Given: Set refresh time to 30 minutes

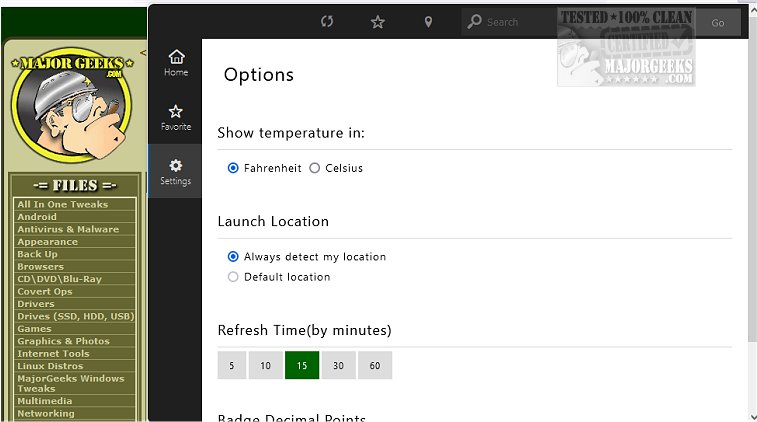Looking at the screenshot, I should (339, 366).
